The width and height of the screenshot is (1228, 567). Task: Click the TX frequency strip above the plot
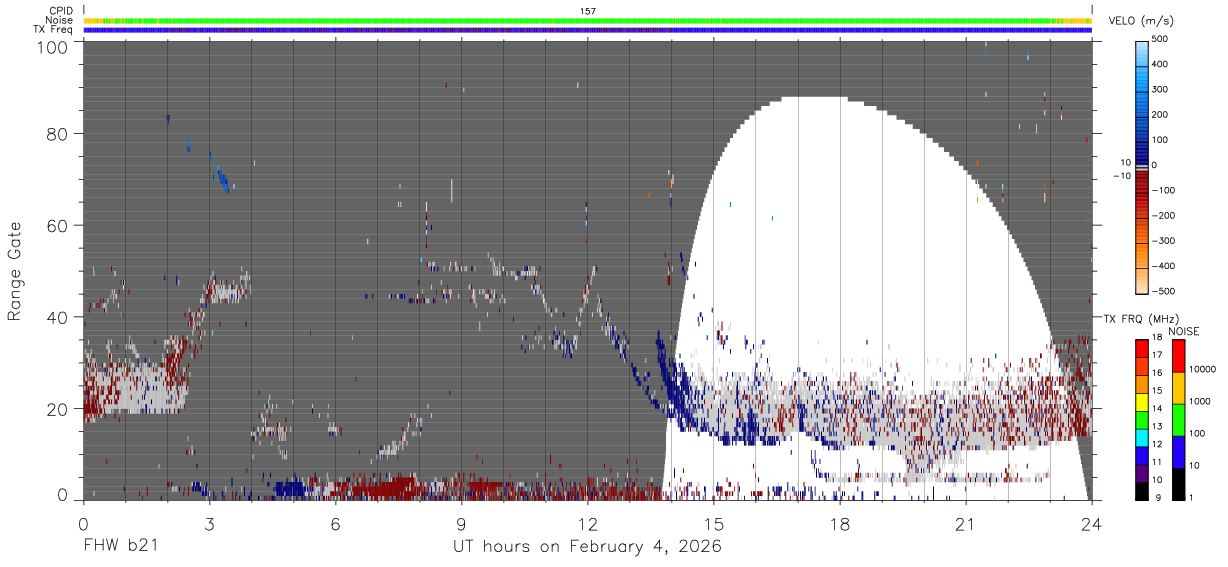tap(587, 30)
